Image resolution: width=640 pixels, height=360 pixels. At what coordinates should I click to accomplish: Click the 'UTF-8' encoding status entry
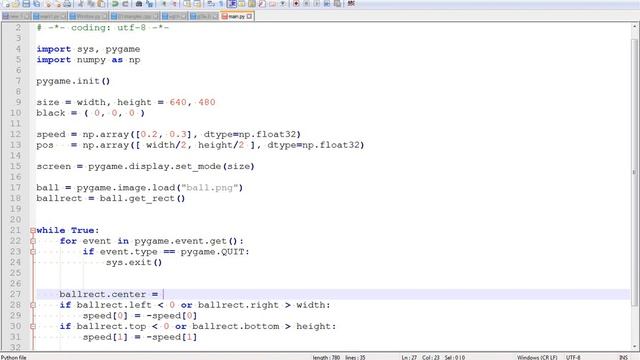[x=573, y=358]
